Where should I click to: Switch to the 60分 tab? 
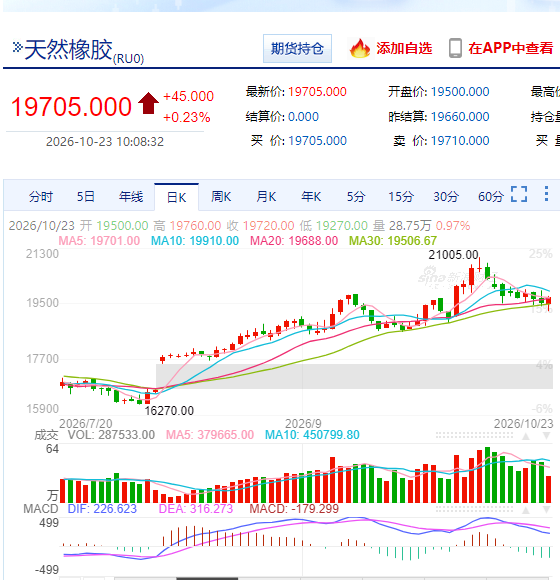(x=491, y=196)
